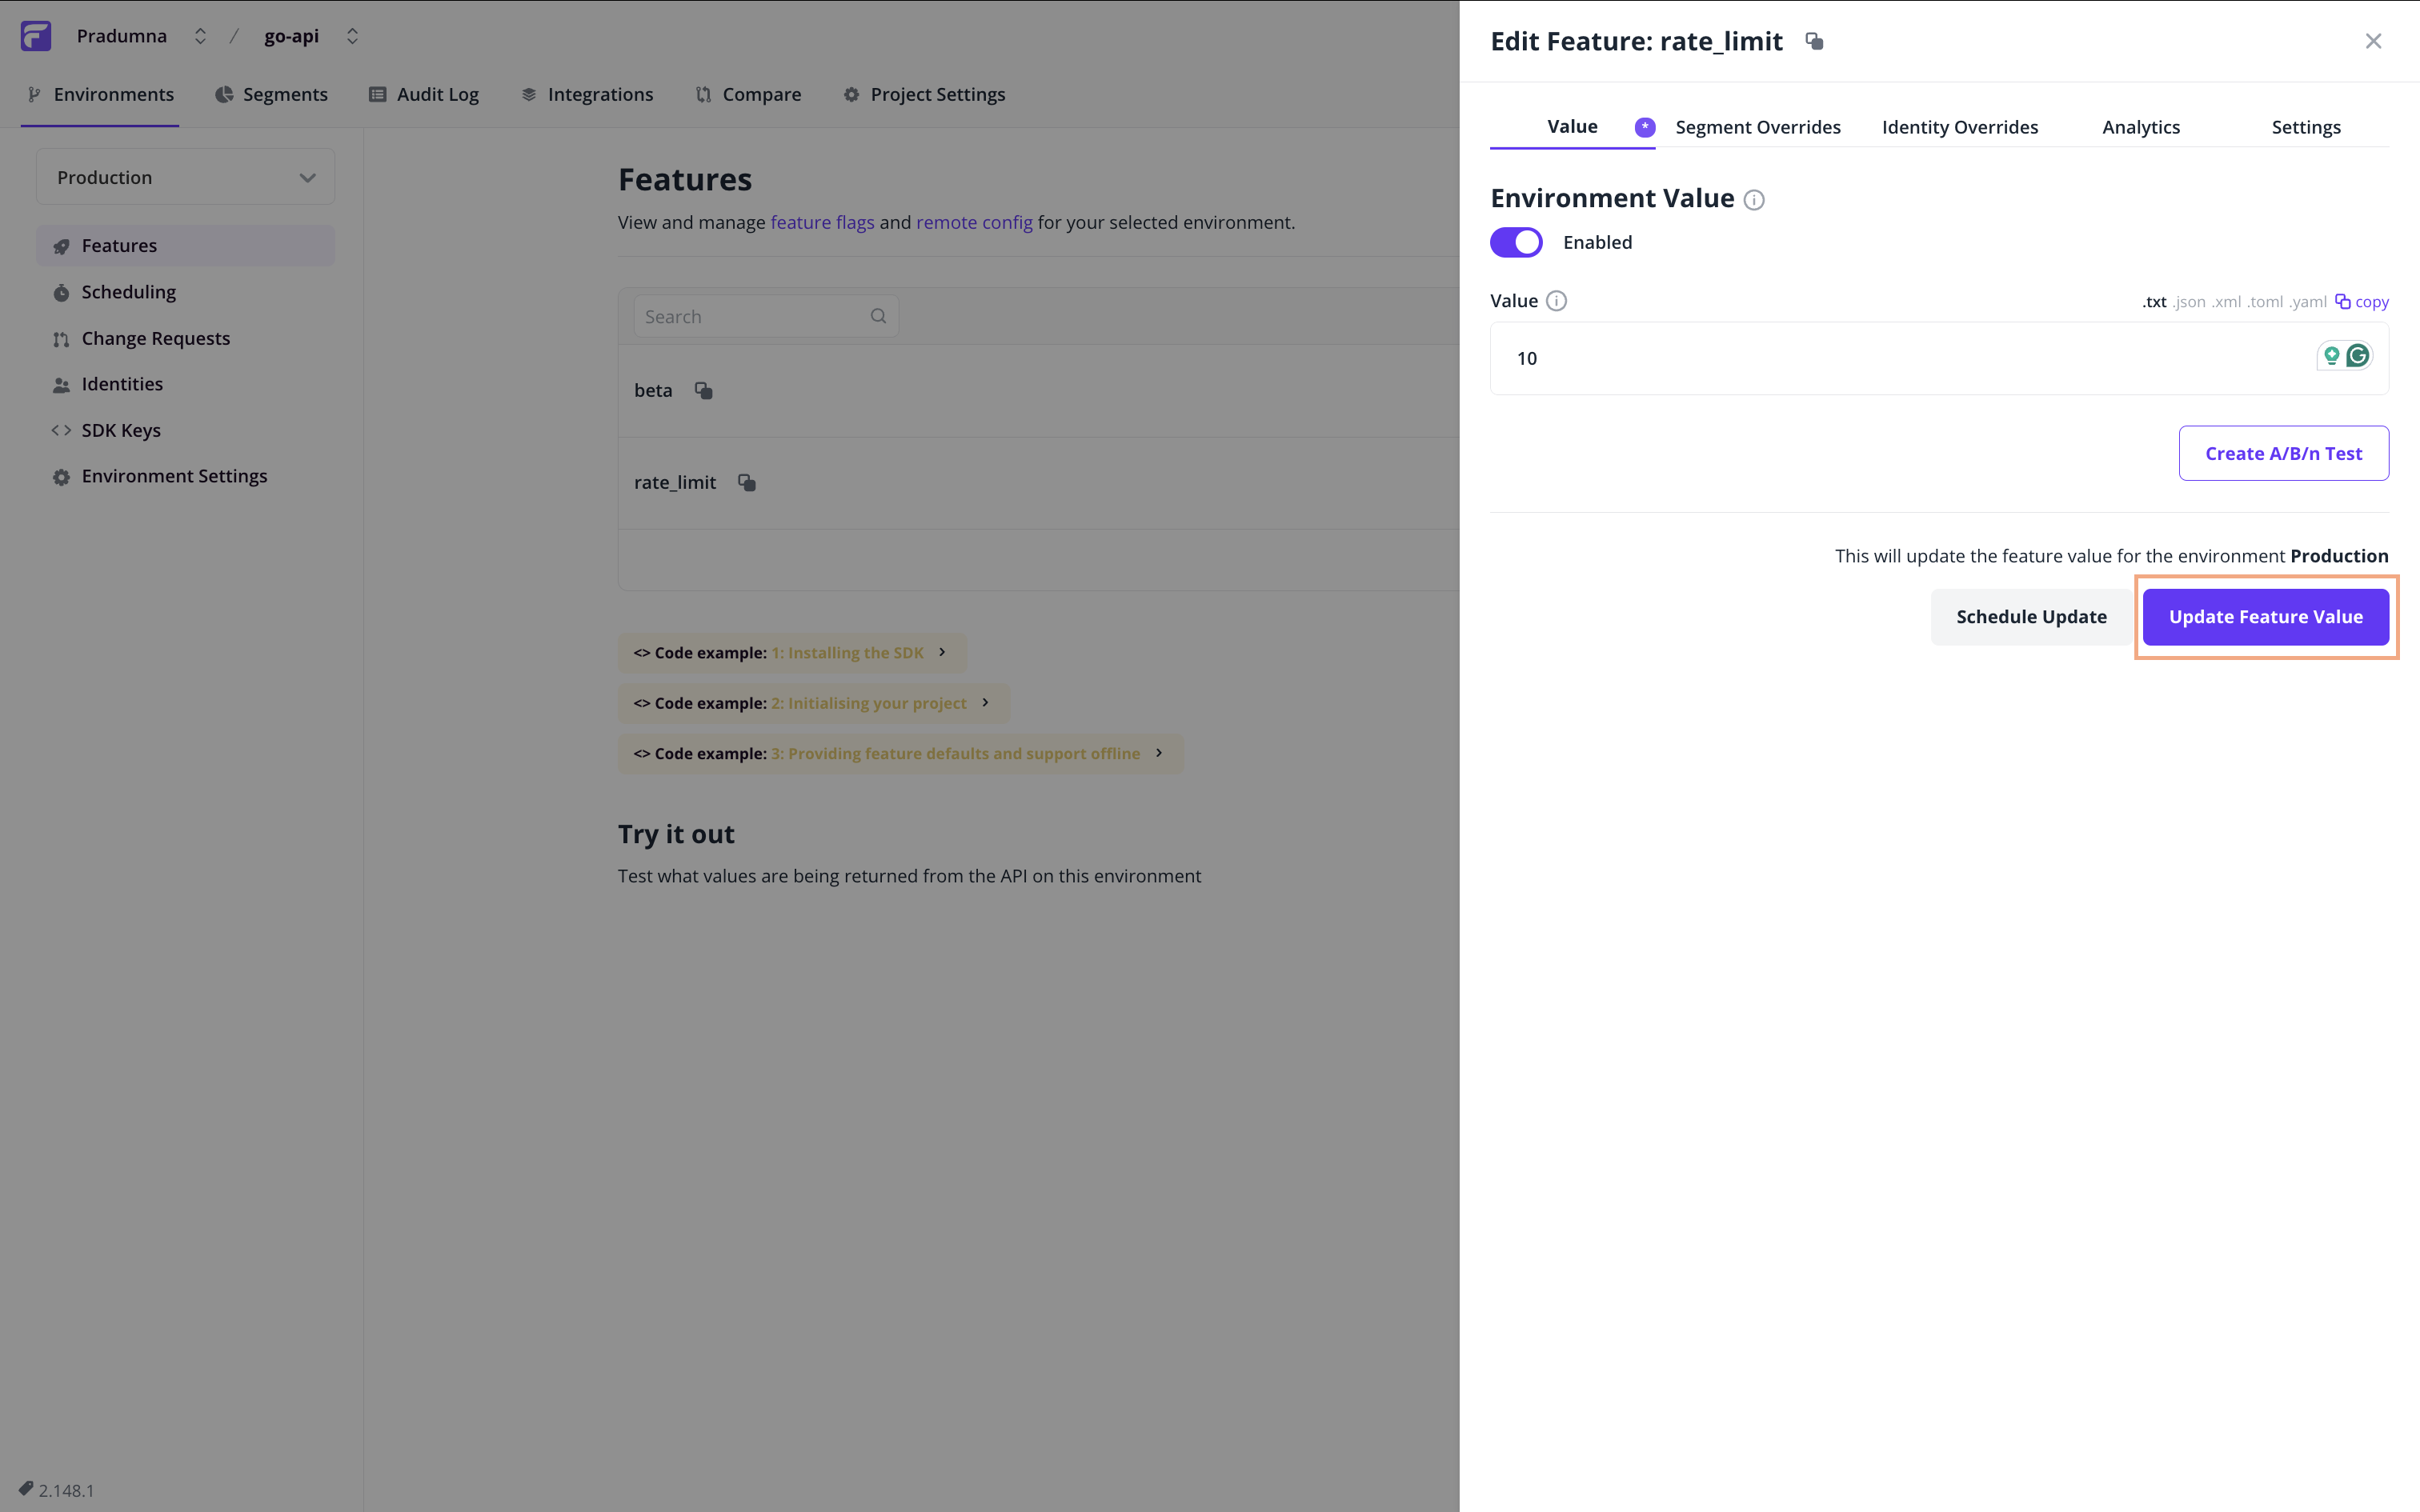Click the green lightbulb icon in value field

coord(2331,356)
